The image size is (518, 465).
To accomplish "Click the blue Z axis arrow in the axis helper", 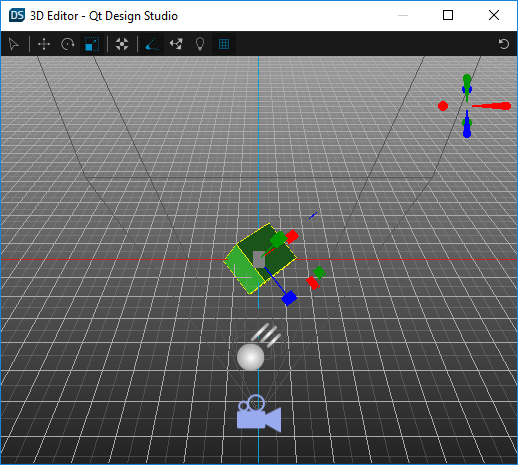I will pos(467,125).
